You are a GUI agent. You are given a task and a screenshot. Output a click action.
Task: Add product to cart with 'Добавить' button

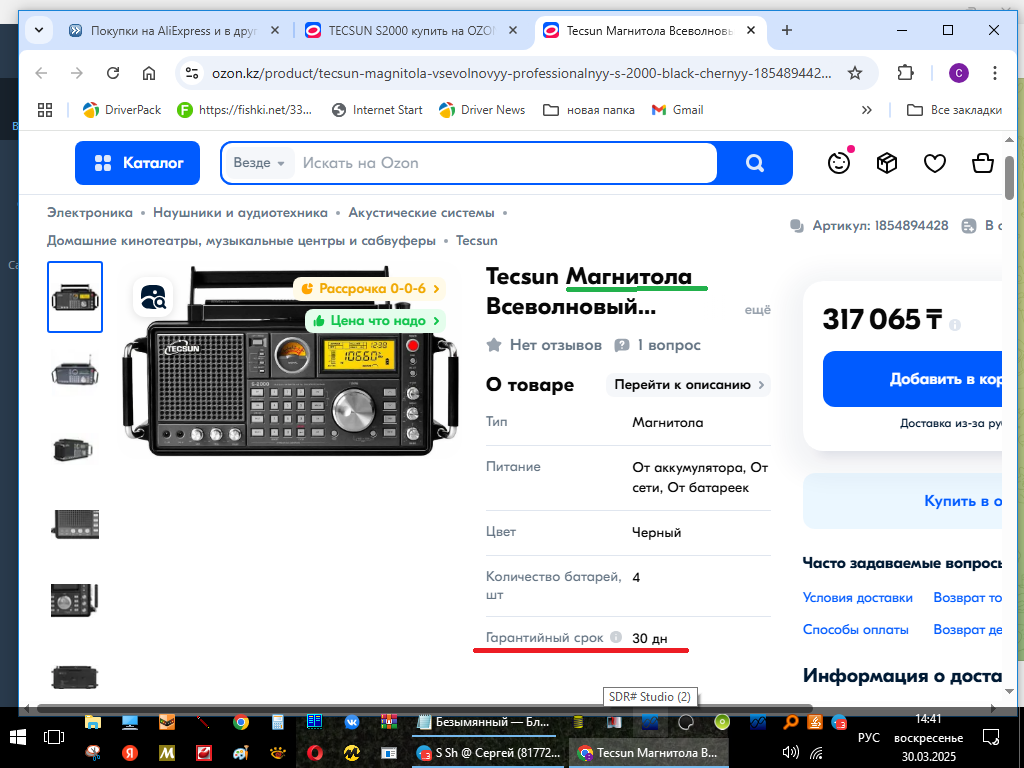pyautogui.click(x=912, y=379)
